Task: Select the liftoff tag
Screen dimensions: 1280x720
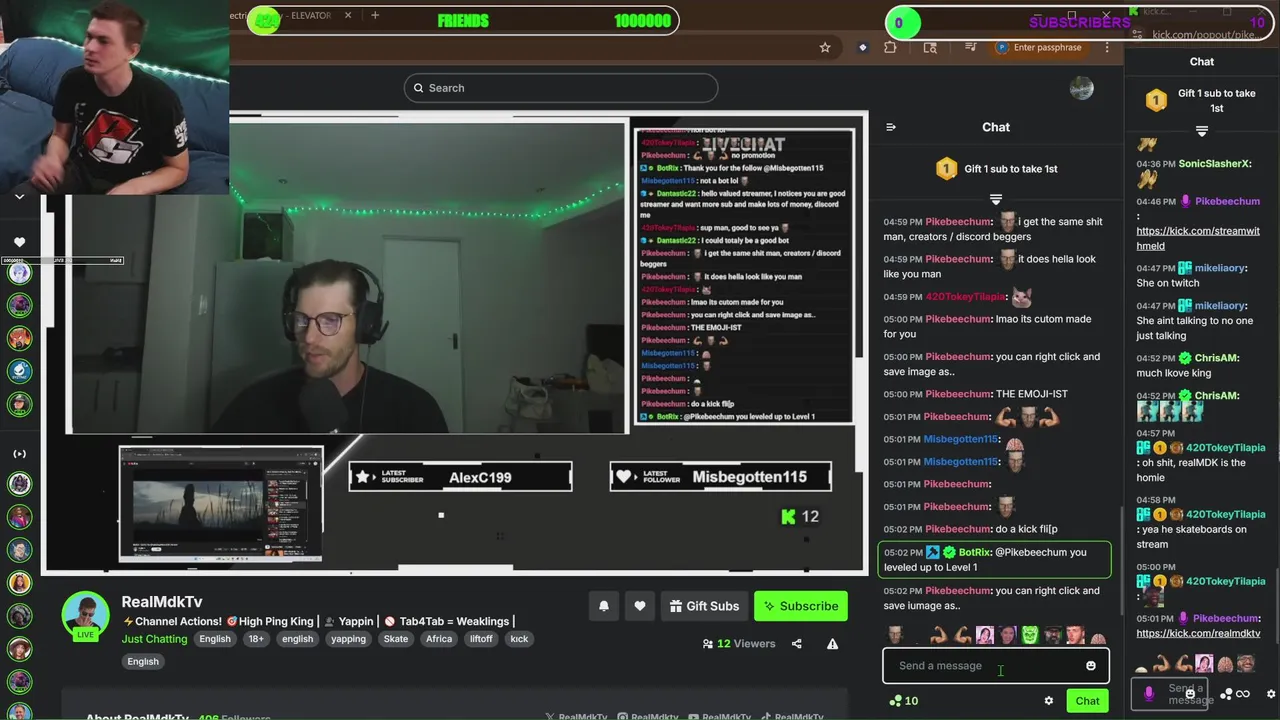Action: 481,639
